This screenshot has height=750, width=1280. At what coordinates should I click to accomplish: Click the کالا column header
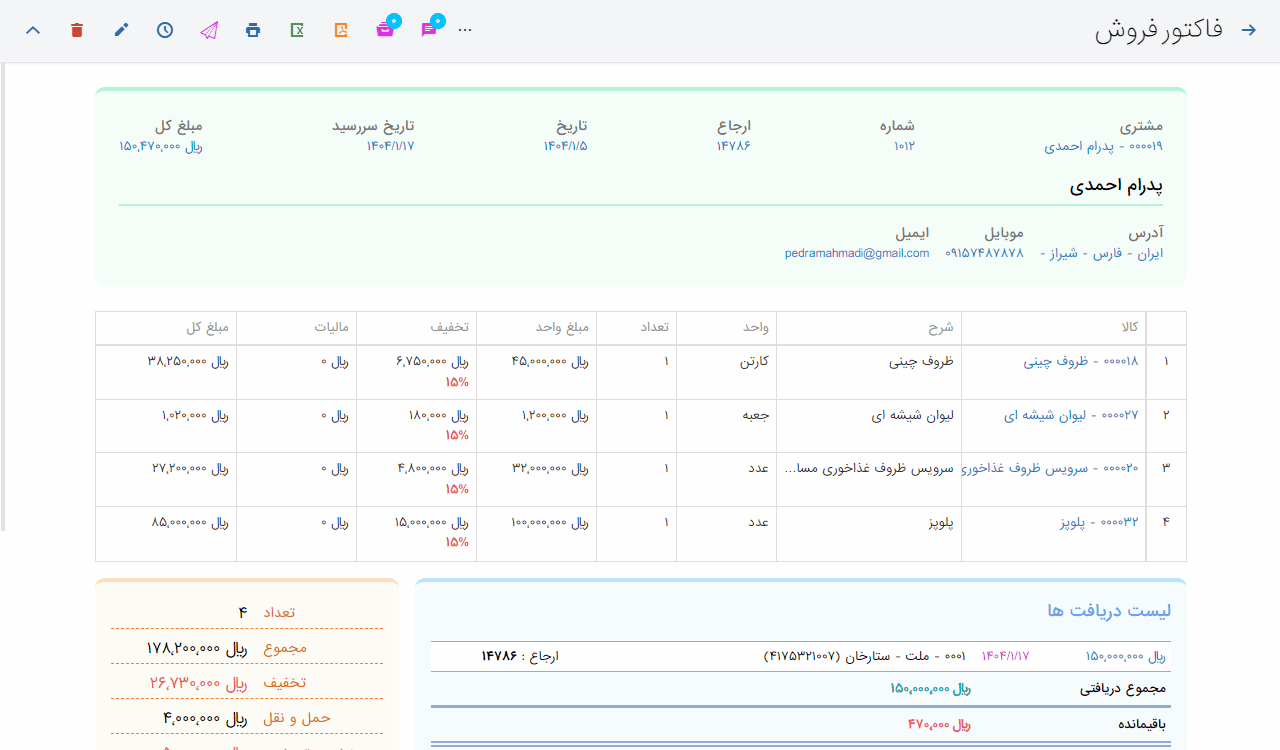pyautogui.click(x=1130, y=327)
